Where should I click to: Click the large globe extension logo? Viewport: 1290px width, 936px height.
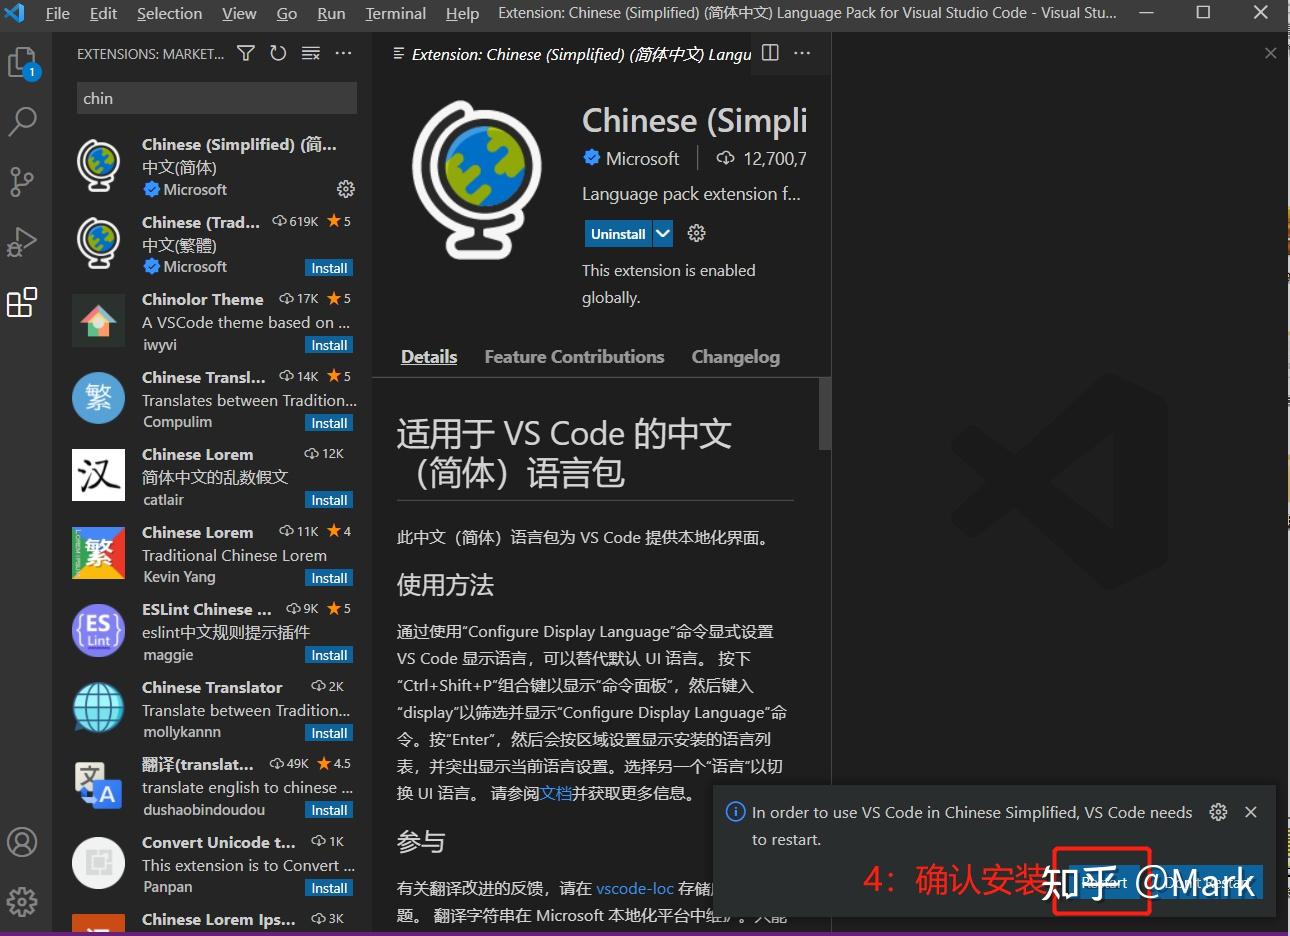[477, 179]
